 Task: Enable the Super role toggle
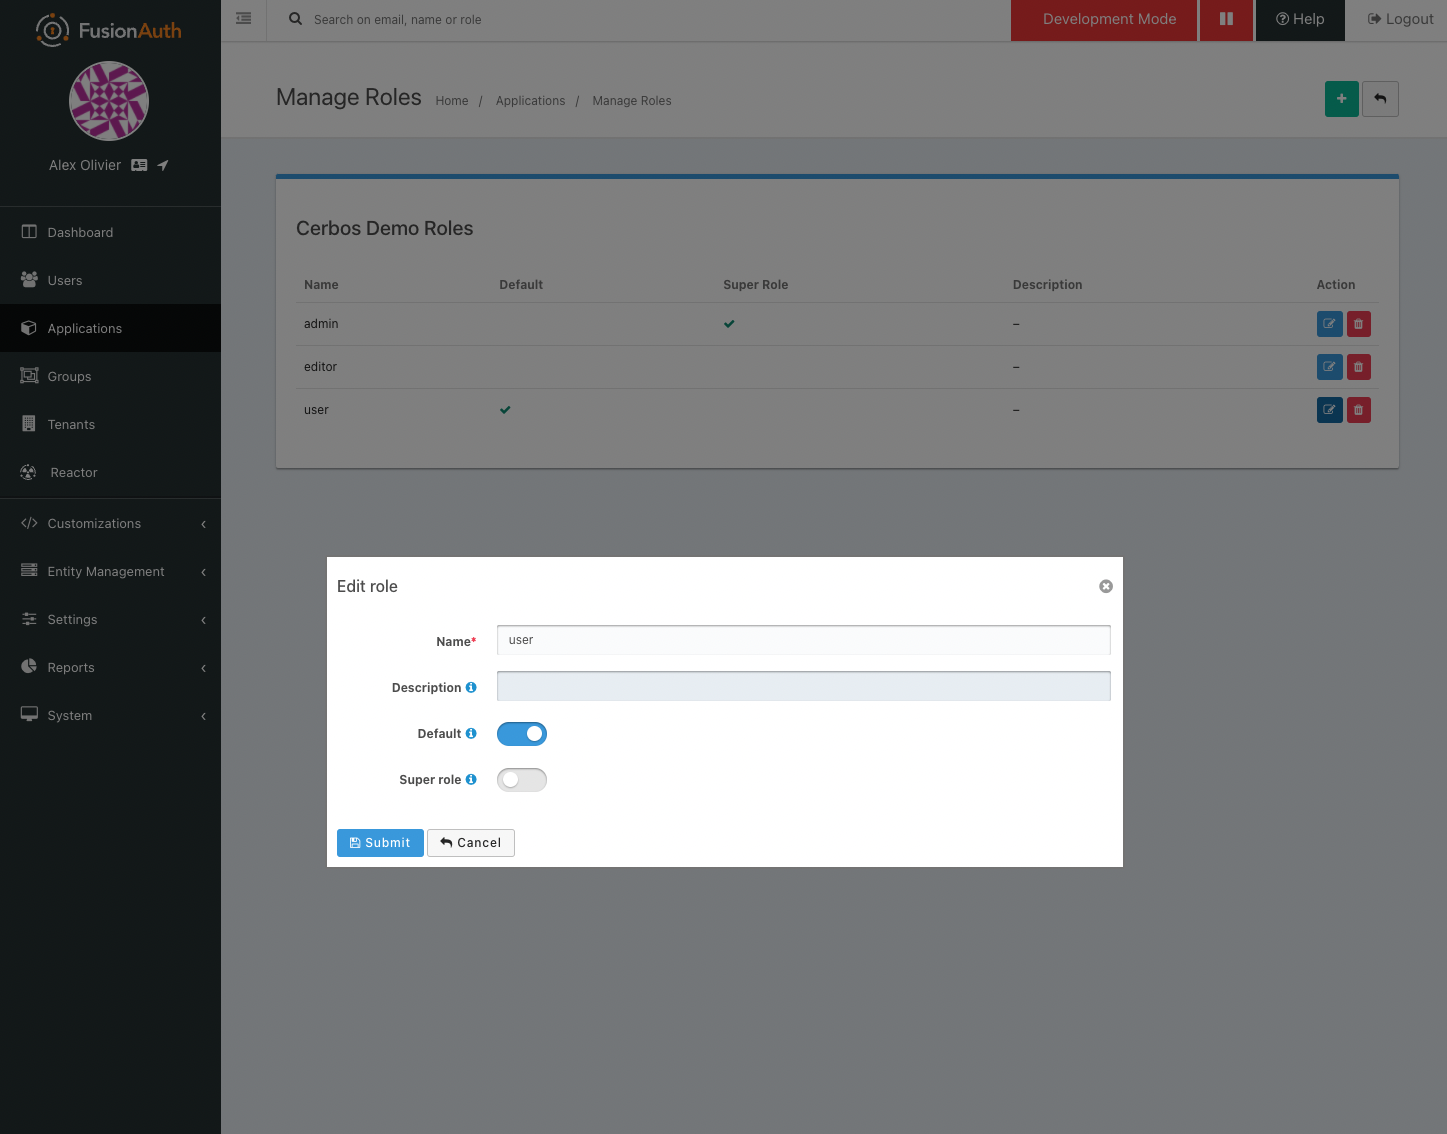click(521, 779)
